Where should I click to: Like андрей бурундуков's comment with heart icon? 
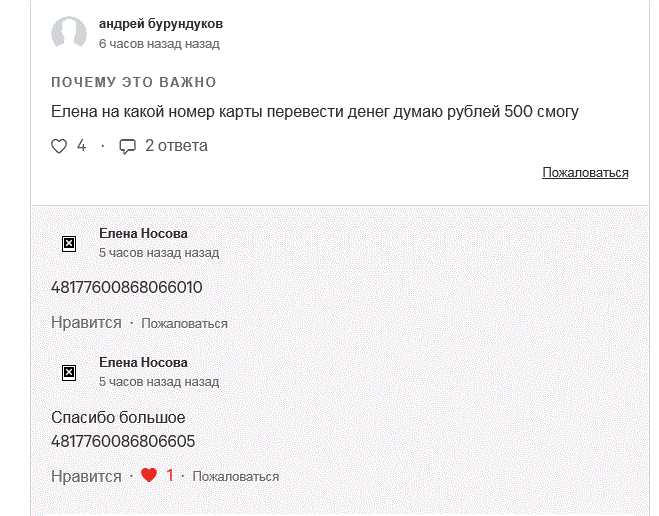coord(59,146)
